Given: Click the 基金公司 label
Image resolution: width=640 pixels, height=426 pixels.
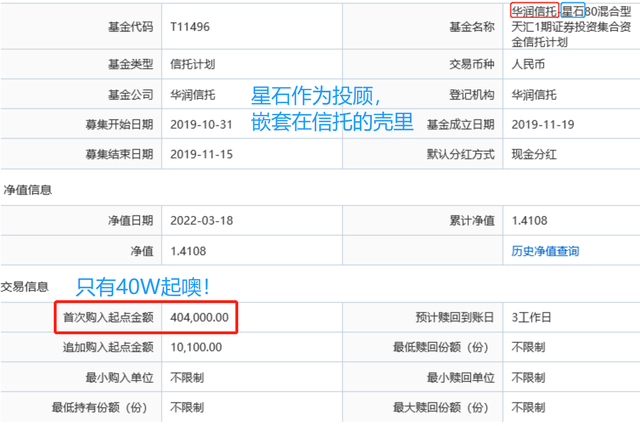Looking at the screenshot, I should point(131,95).
